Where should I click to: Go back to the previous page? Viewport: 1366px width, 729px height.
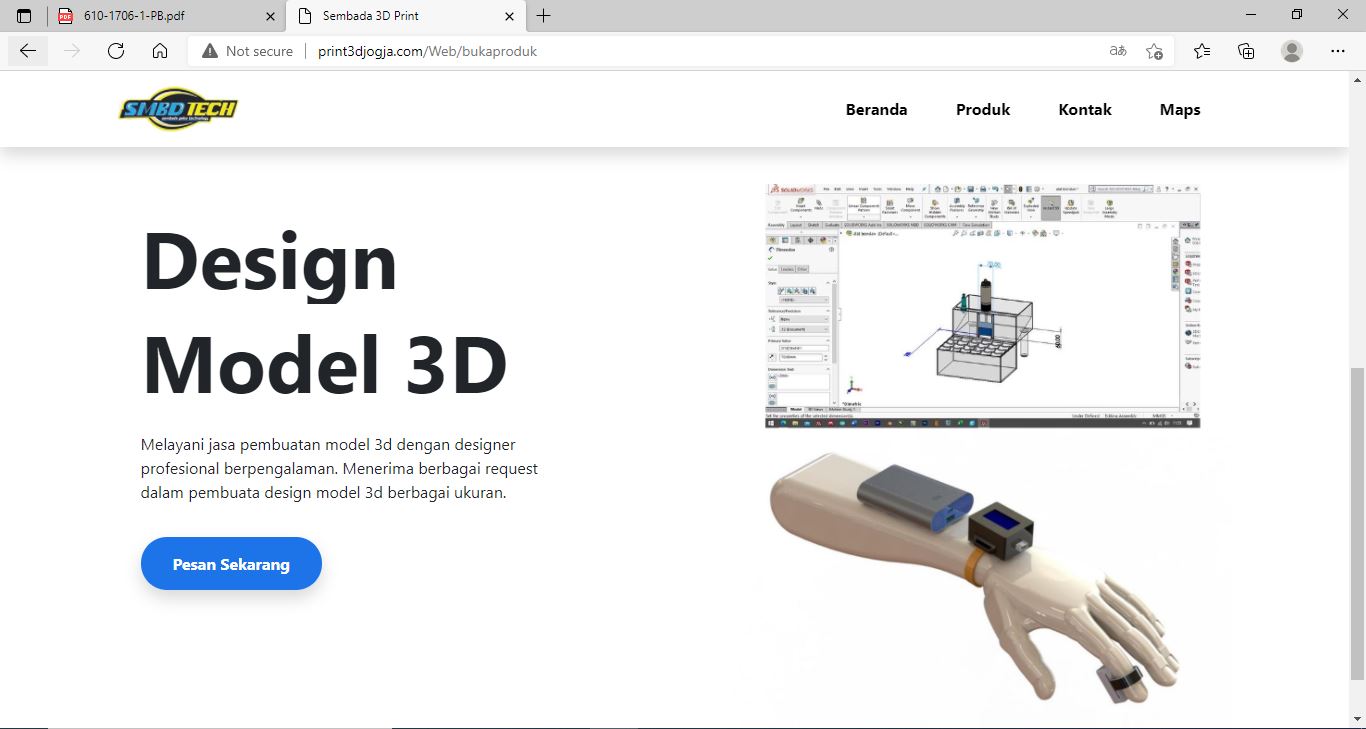point(27,50)
